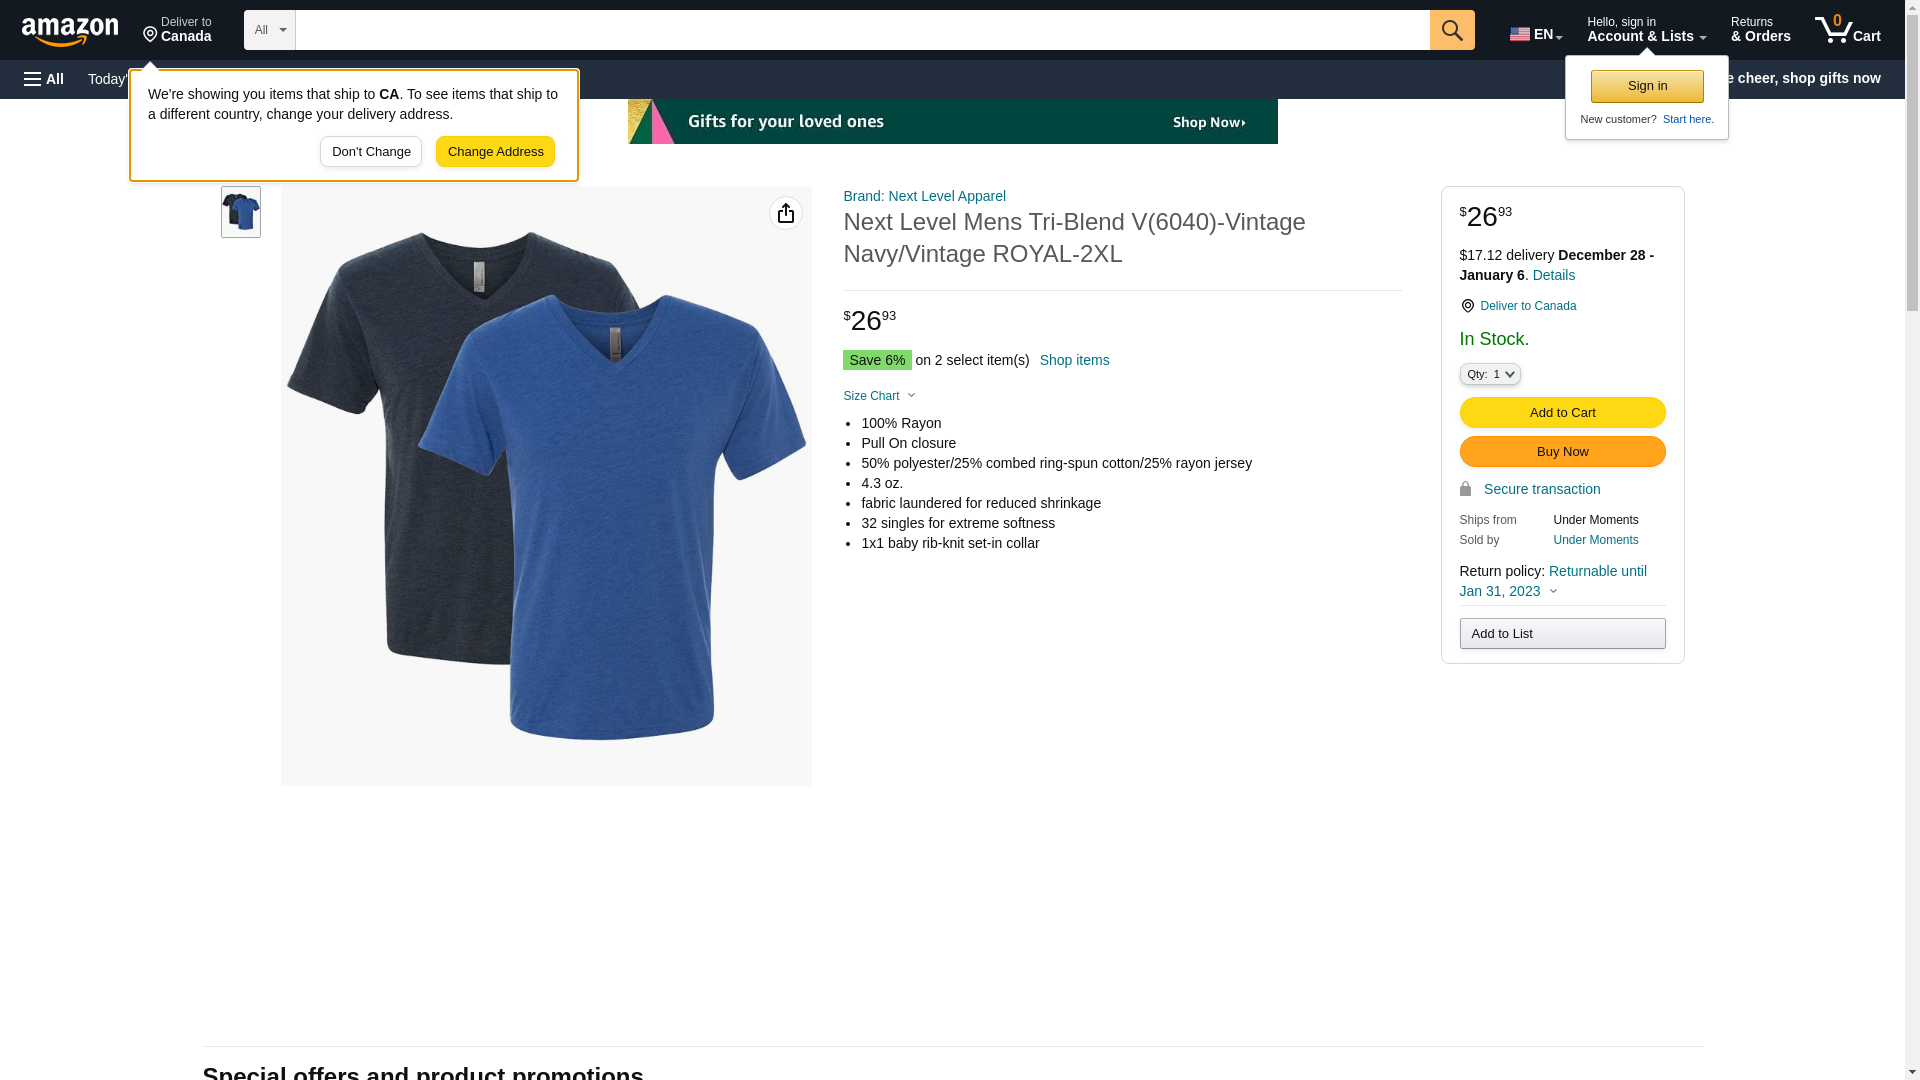
Task: Open Returns & Orders
Action: tap(1760, 30)
